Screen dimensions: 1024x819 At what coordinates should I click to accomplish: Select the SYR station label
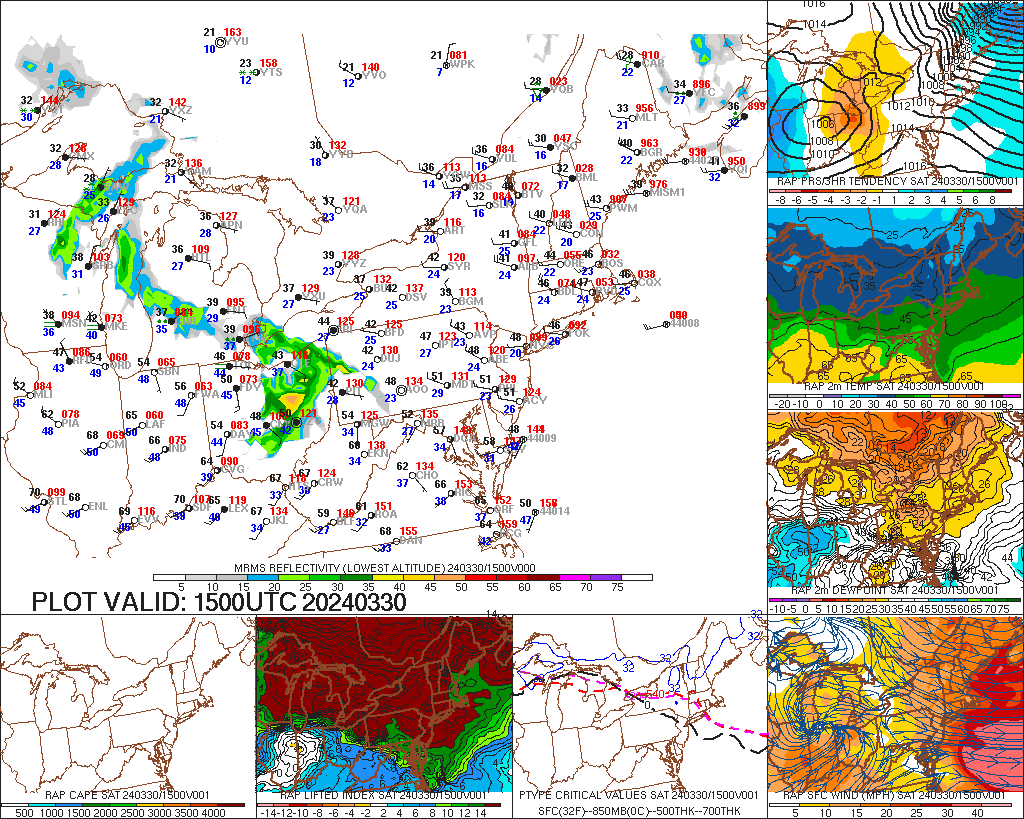click(x=459, y=266)
